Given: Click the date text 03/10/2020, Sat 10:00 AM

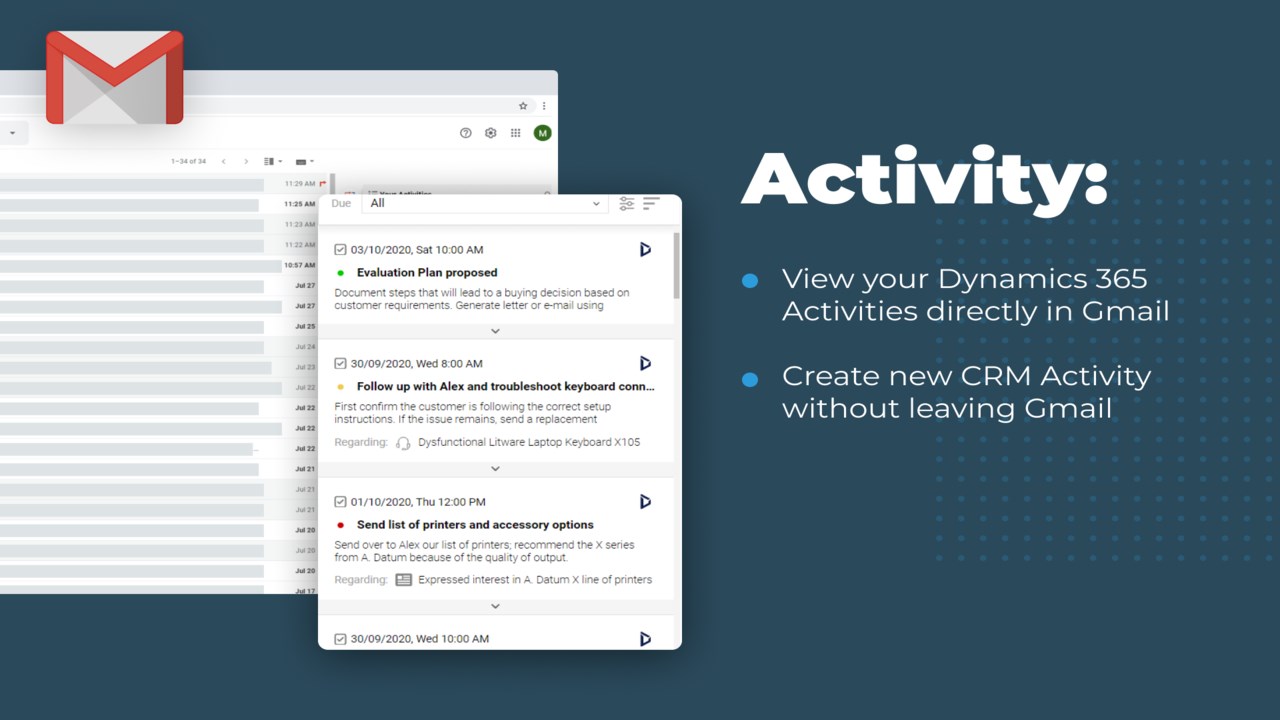Looking at the screenshot, I should coord(417,249).
